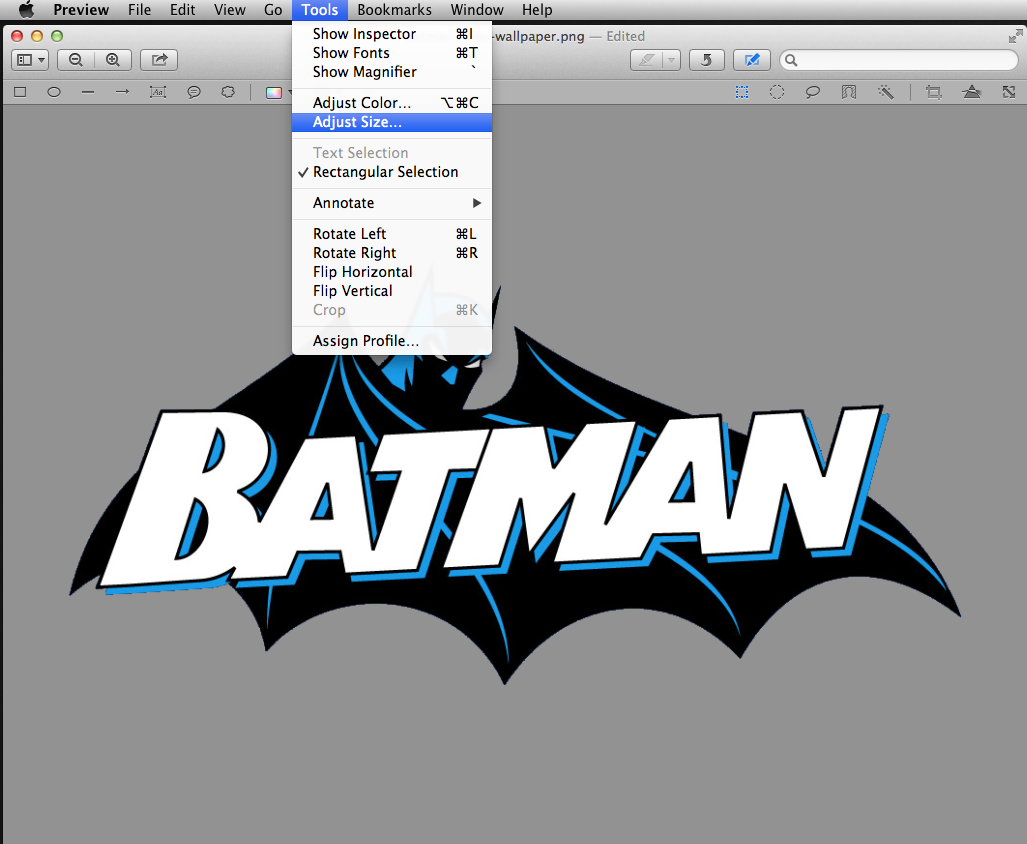The height and width of the screenshot is (844, 1027).
Task: Select the smart lasso tool icon
Action: tap(849, 92)
